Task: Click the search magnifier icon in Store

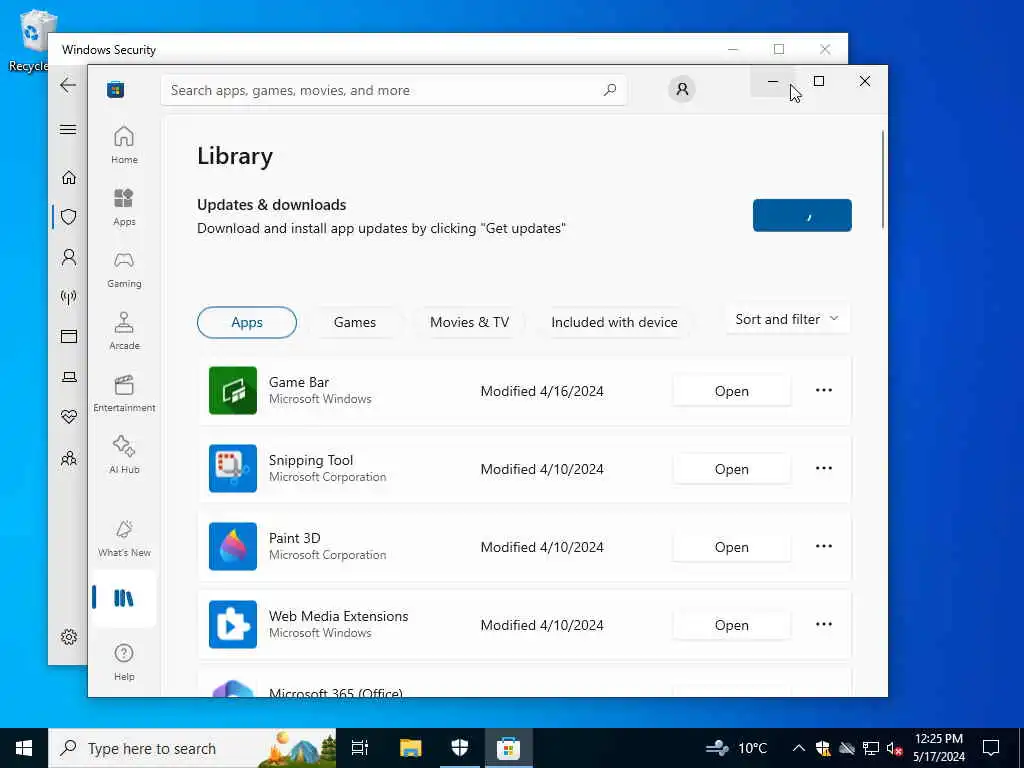Action: pos(609,89)
